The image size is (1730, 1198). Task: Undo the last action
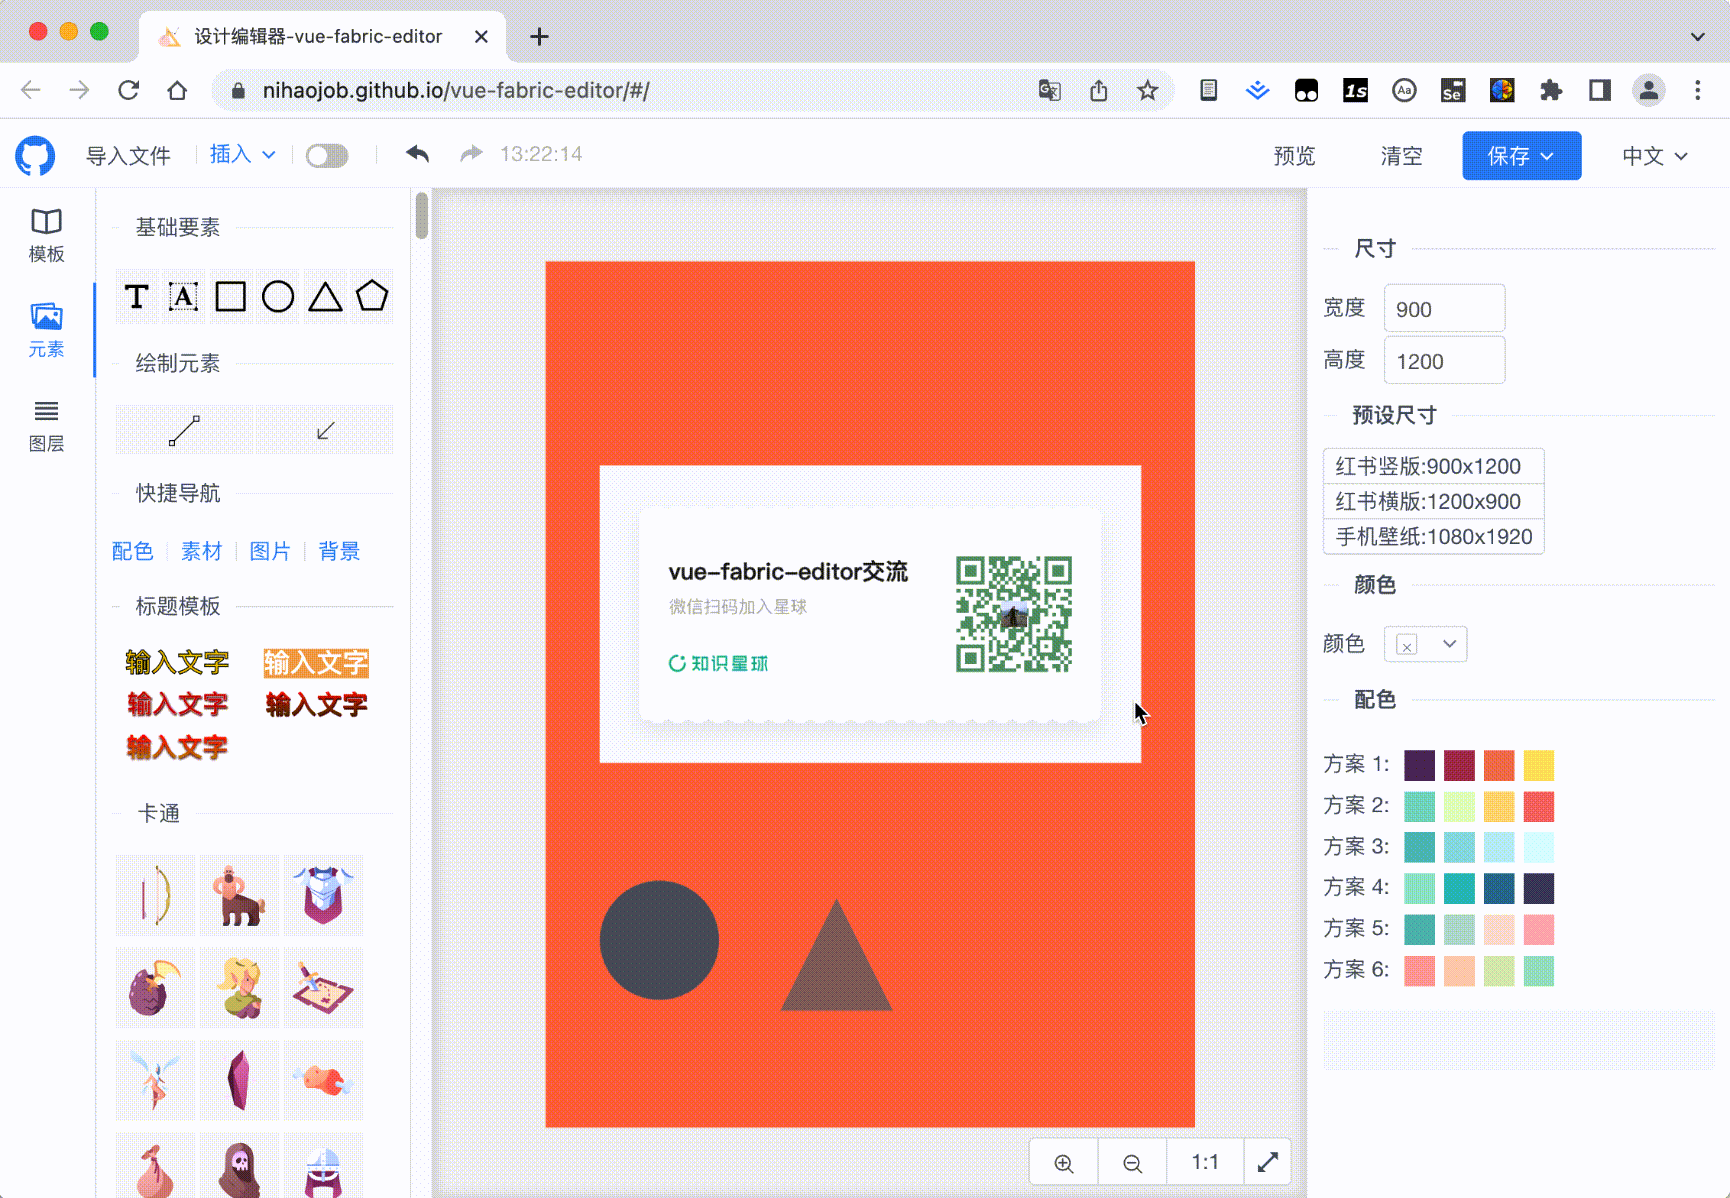pos(417,154)
